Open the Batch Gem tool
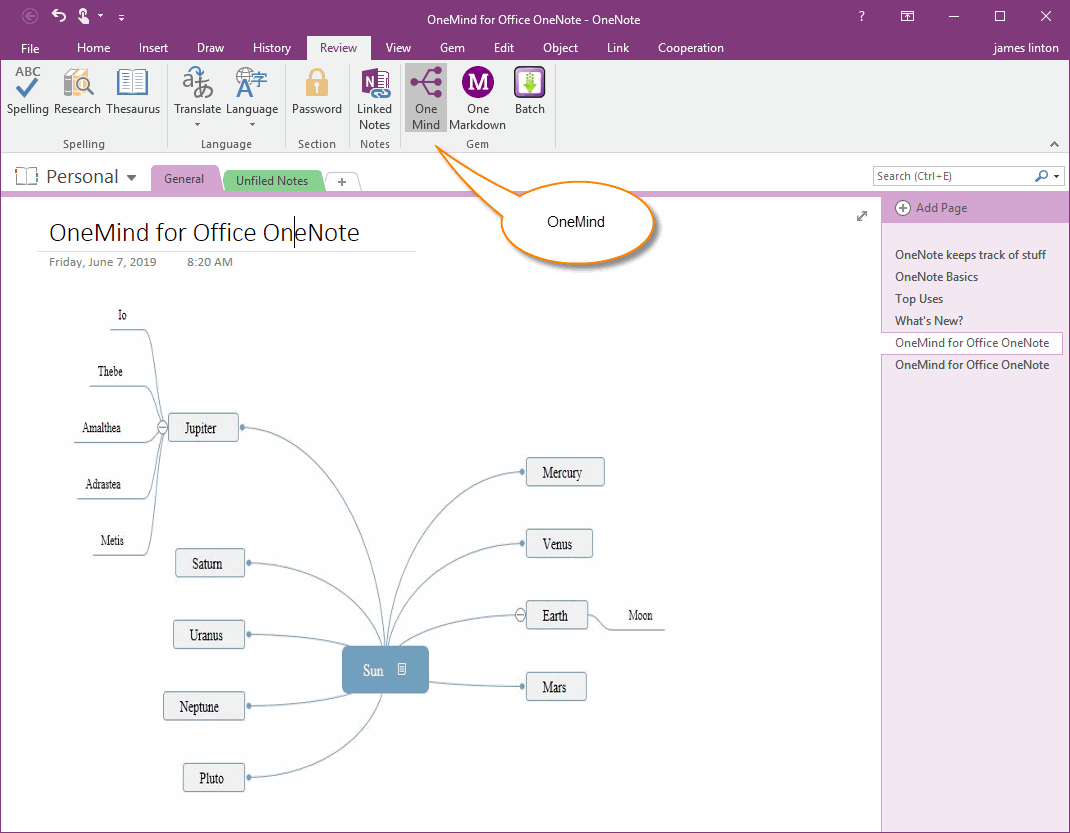The height and width of the screenshot is (833, 1070). click(530, 91)
